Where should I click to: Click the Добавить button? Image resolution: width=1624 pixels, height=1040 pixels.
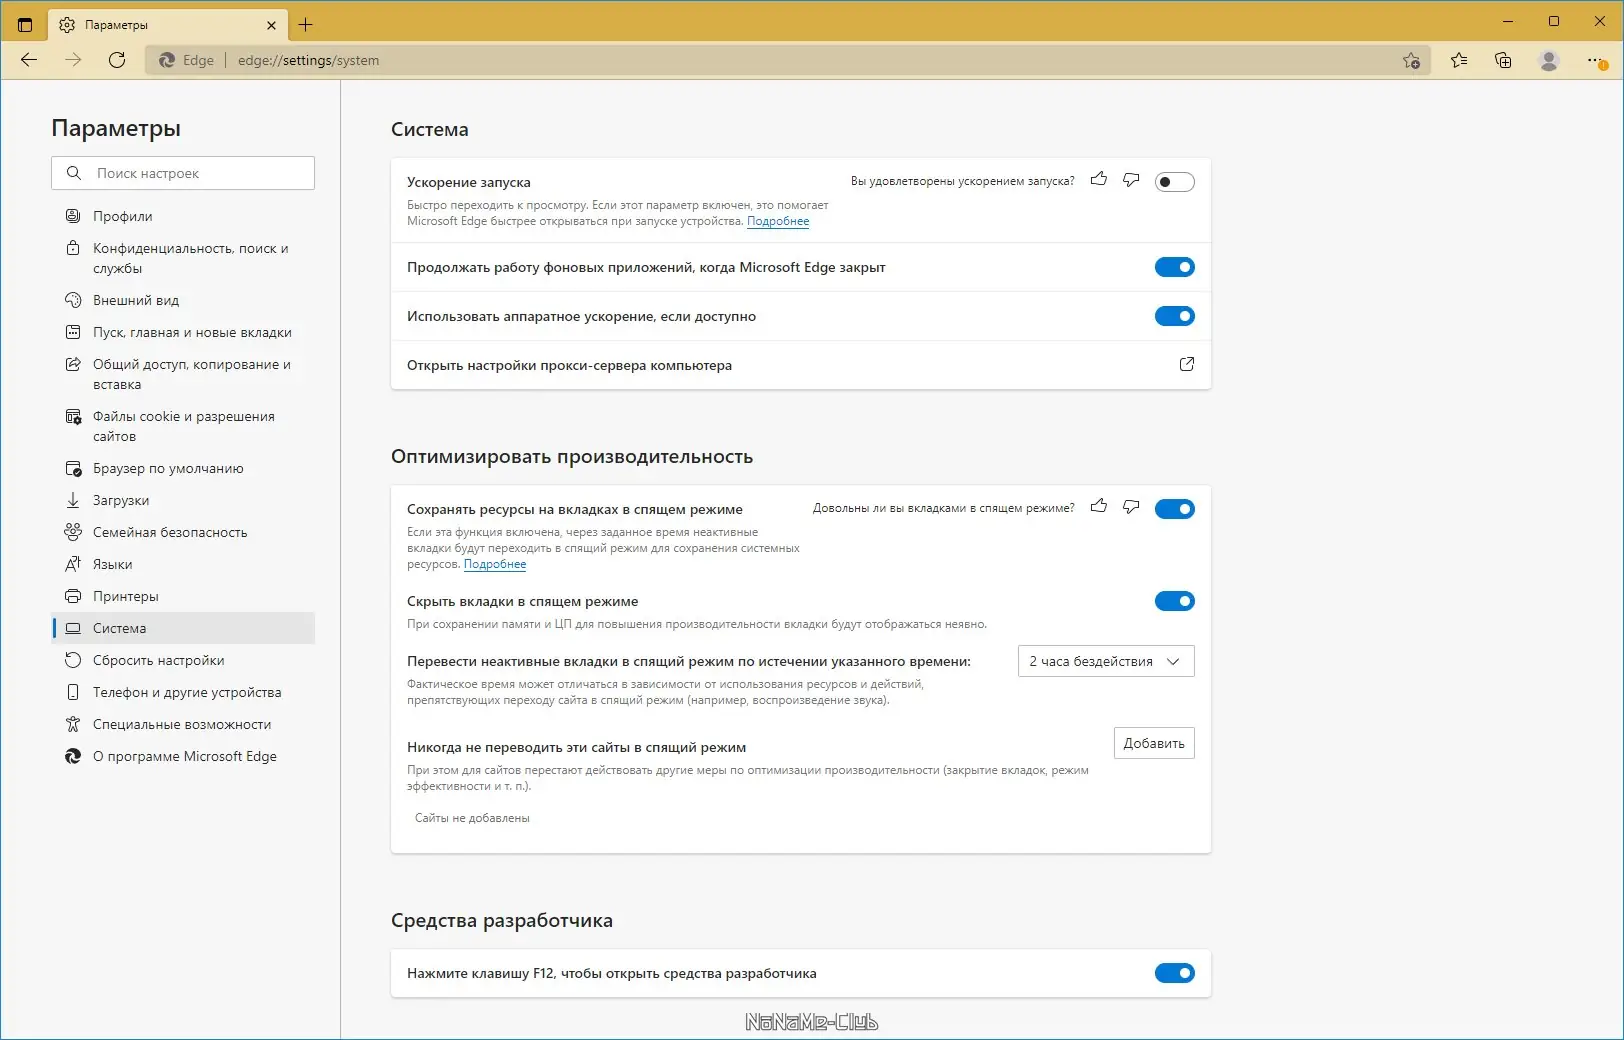(x=1154, y=743)
